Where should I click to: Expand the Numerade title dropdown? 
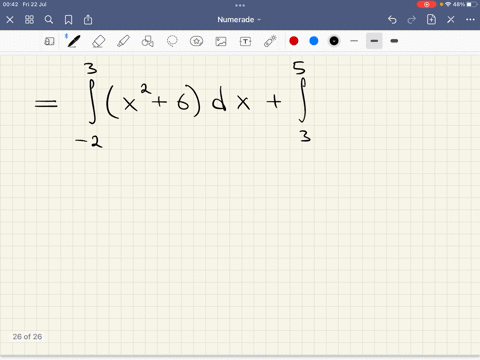(239, 20)
